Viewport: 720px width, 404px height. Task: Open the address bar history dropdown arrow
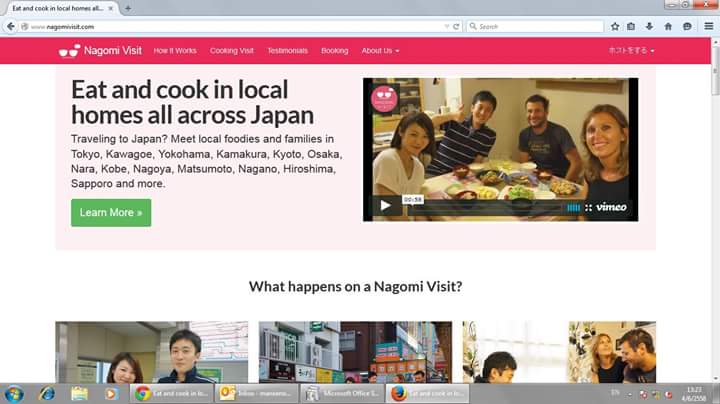447,27
